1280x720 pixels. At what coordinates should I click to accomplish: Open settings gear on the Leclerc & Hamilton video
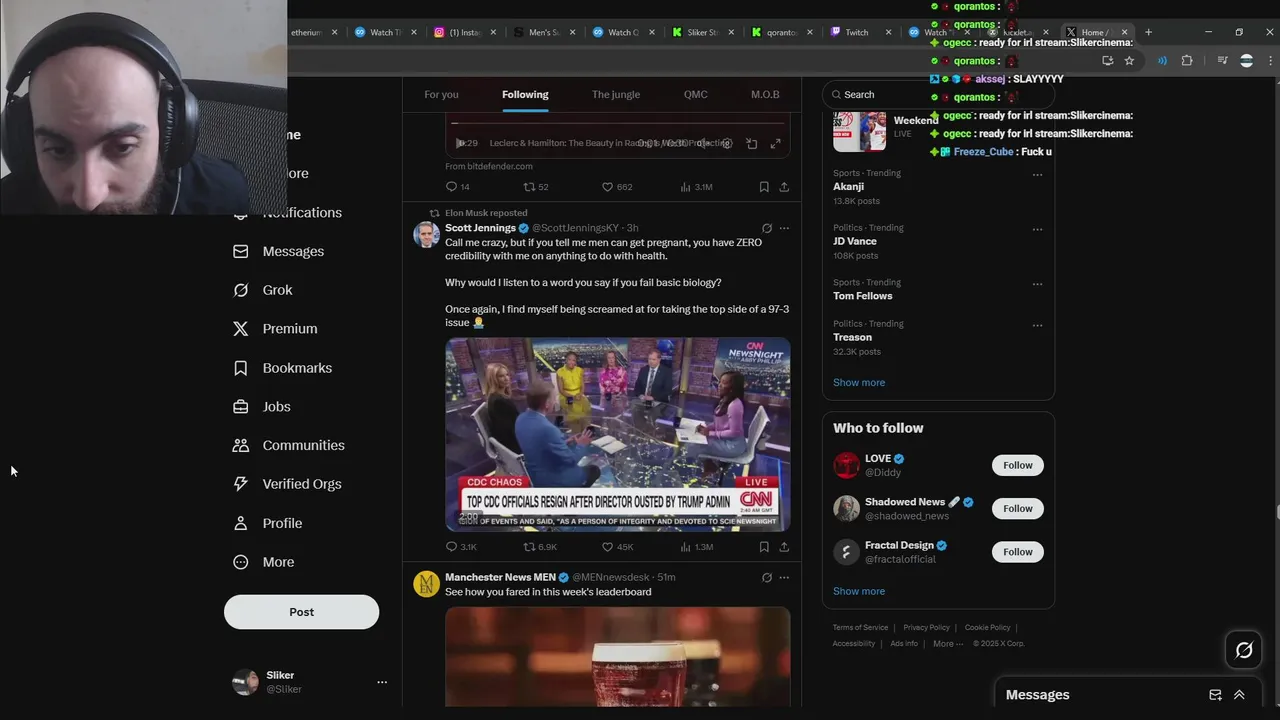click(x=727, y=144)
